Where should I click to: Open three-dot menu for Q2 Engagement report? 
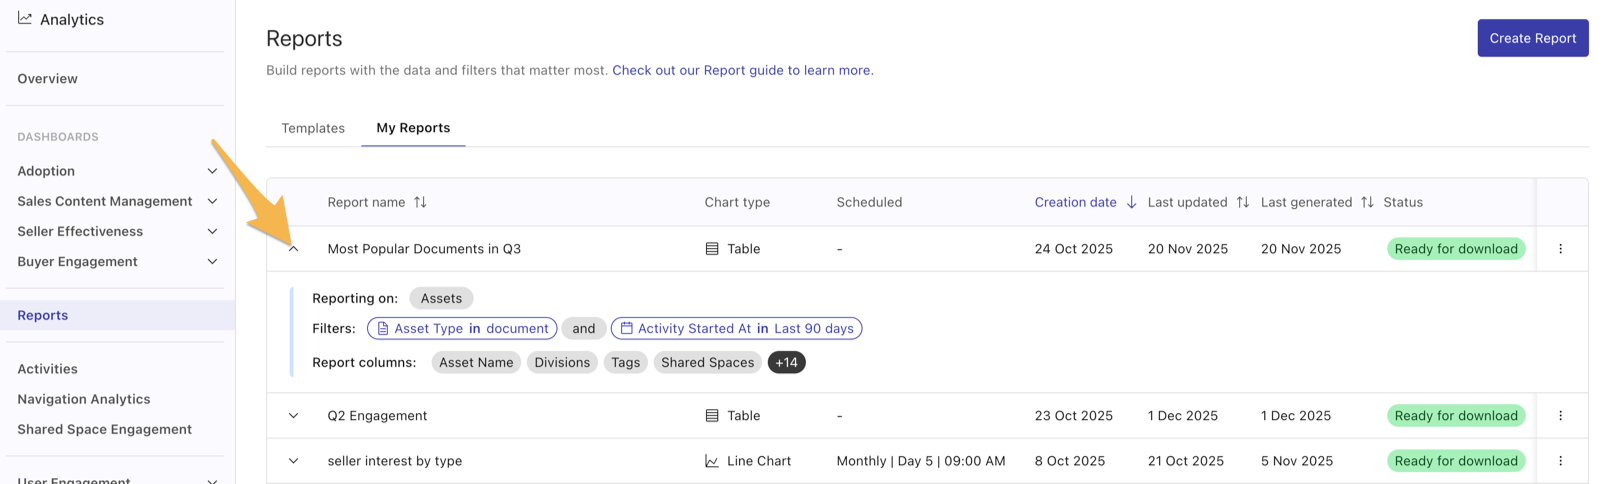coord(1560,416)
